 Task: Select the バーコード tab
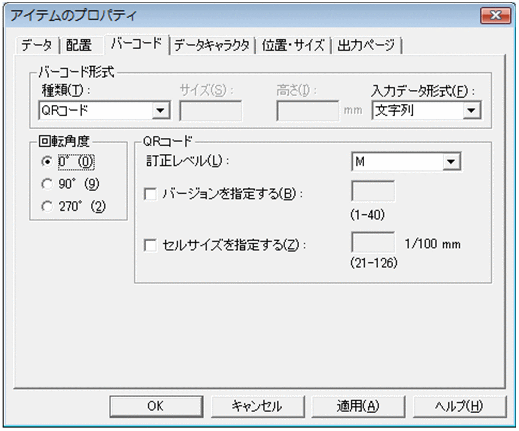click(136, 43)
